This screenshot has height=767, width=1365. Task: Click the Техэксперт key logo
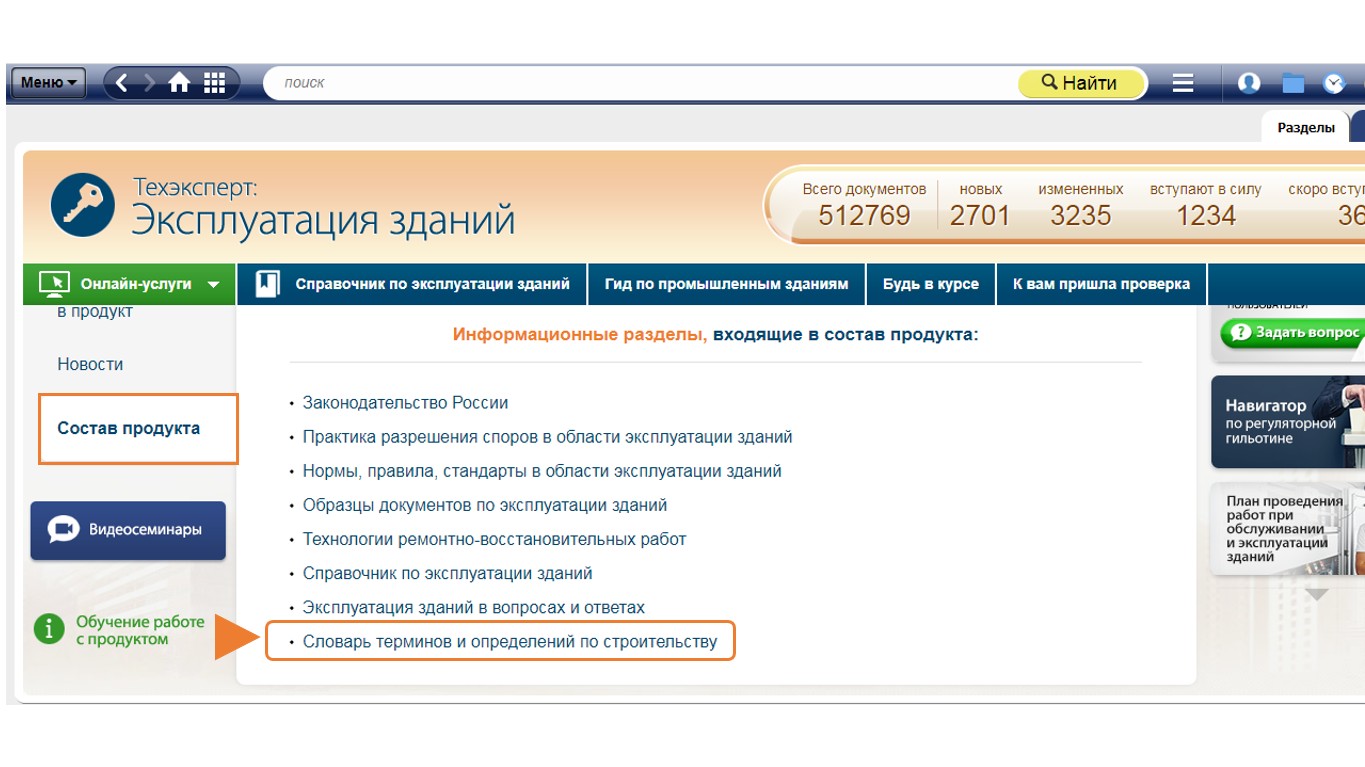click(83, 205)
